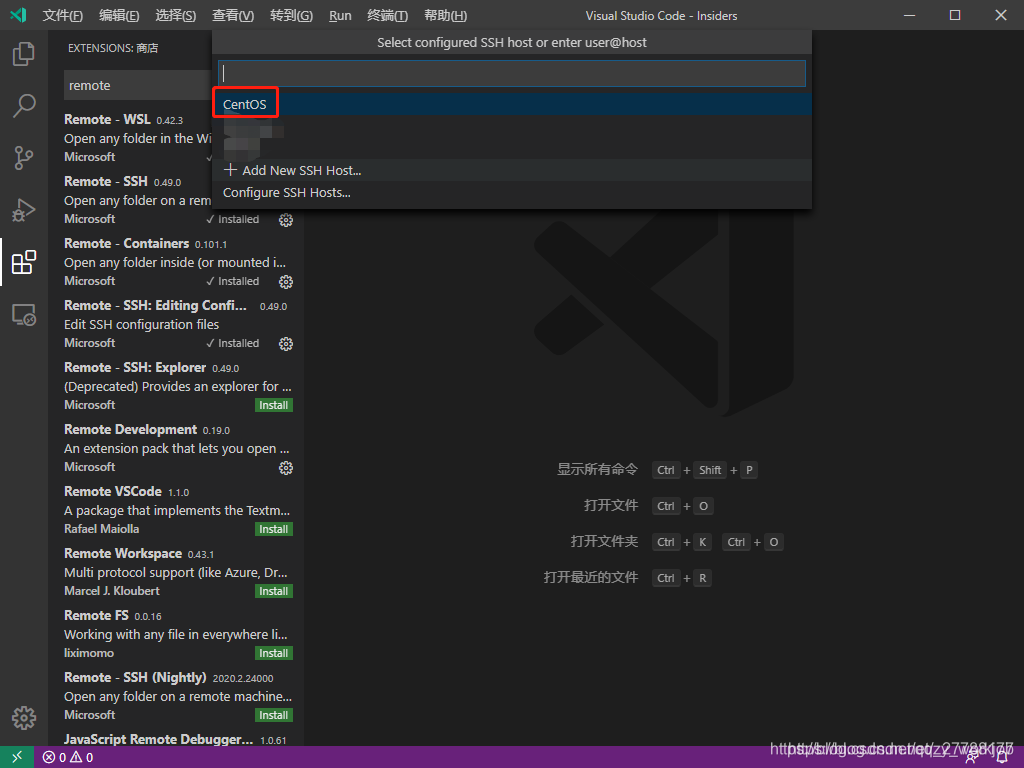The height and width of the screenshot is (768, 1024).
Task: Open the Remote Explorer view icon
Action: (24, 315)
